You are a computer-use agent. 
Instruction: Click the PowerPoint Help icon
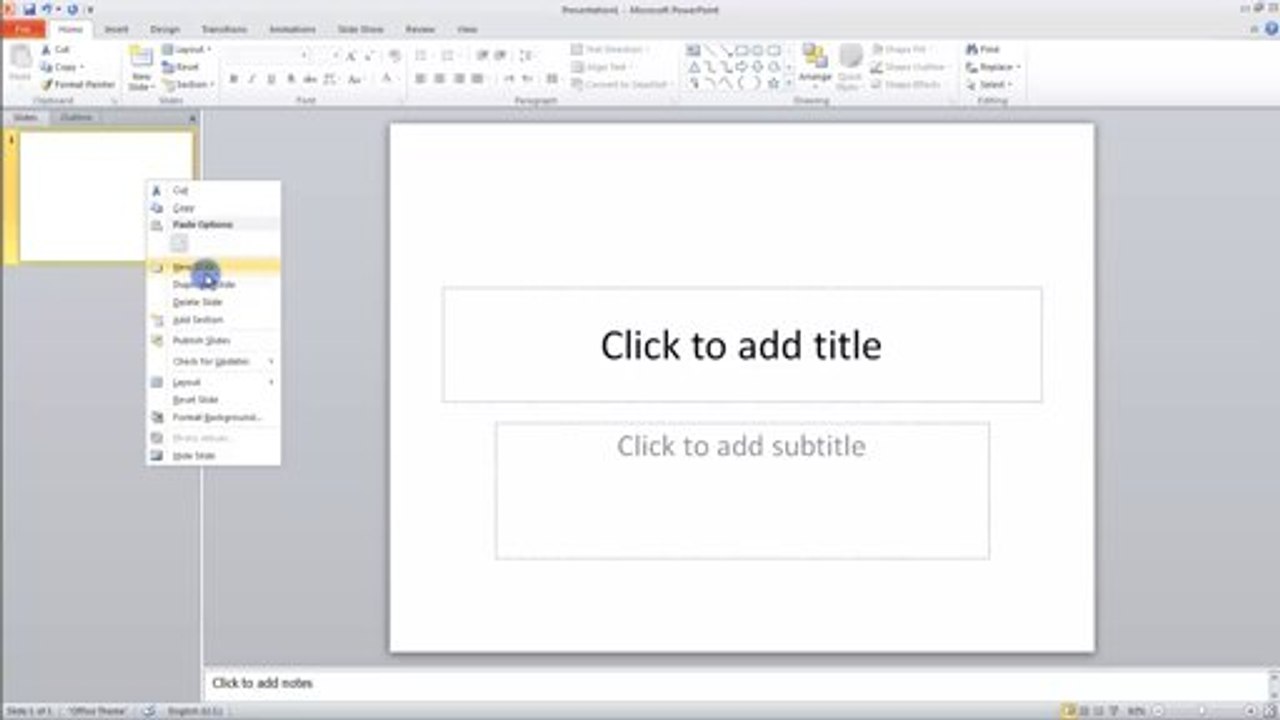(1271, 29)
